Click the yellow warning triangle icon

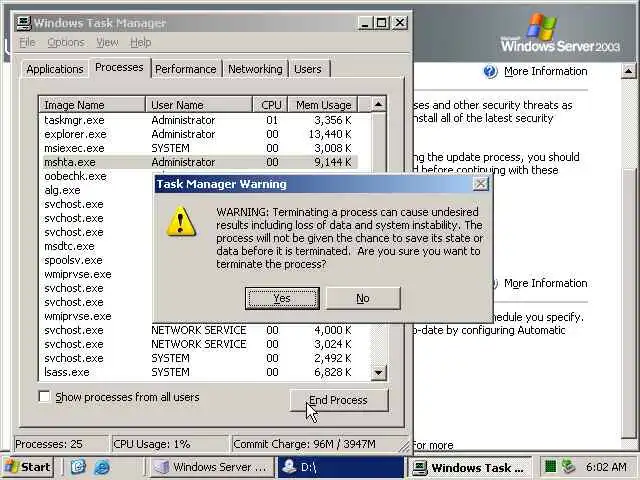click(181, 222)
